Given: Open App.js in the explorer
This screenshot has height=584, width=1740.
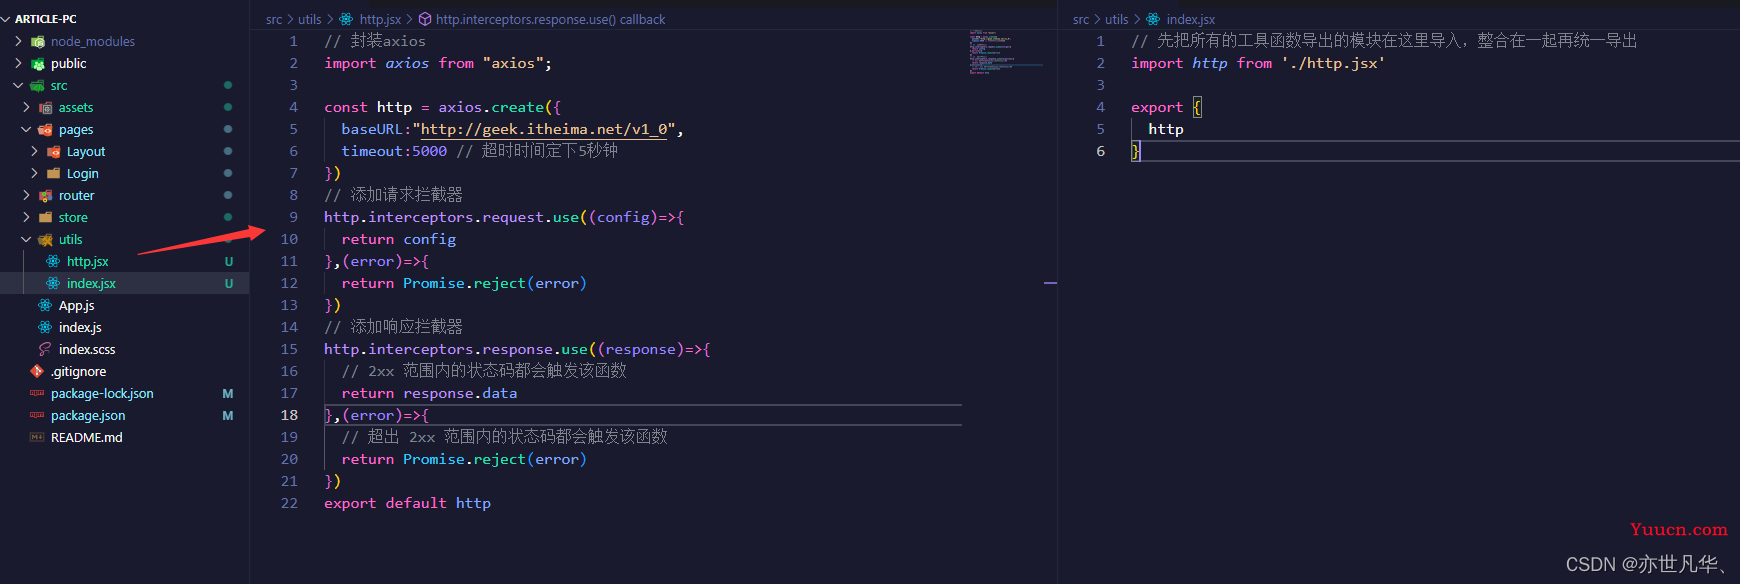Looking at the screenshot, I should [x=77, y=305].
